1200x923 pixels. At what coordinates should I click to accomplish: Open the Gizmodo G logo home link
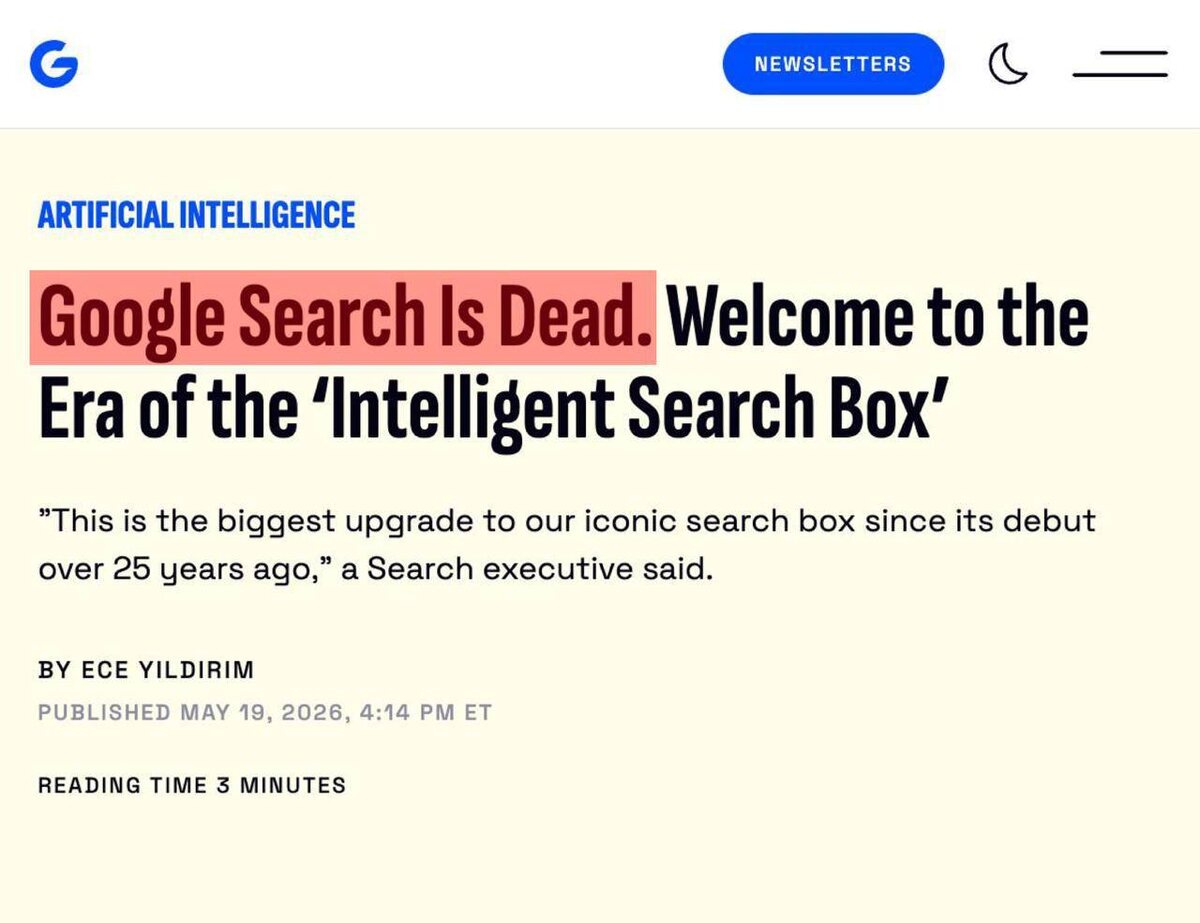tap(54, 64)
